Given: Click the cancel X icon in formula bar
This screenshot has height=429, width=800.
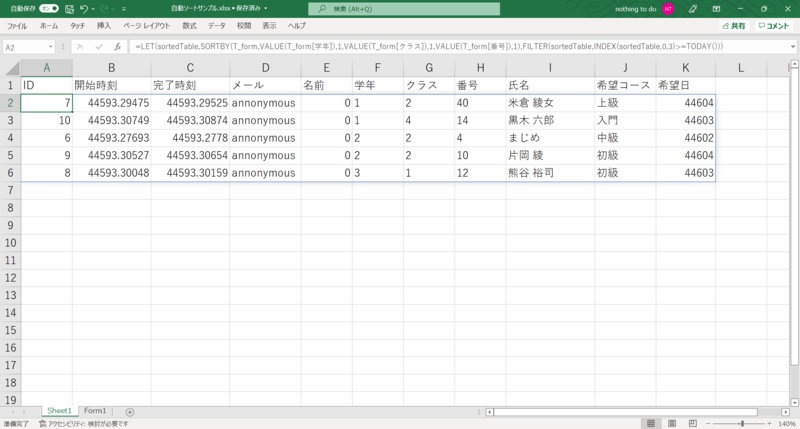Looking at the screenshot, I should coord(80,47).
